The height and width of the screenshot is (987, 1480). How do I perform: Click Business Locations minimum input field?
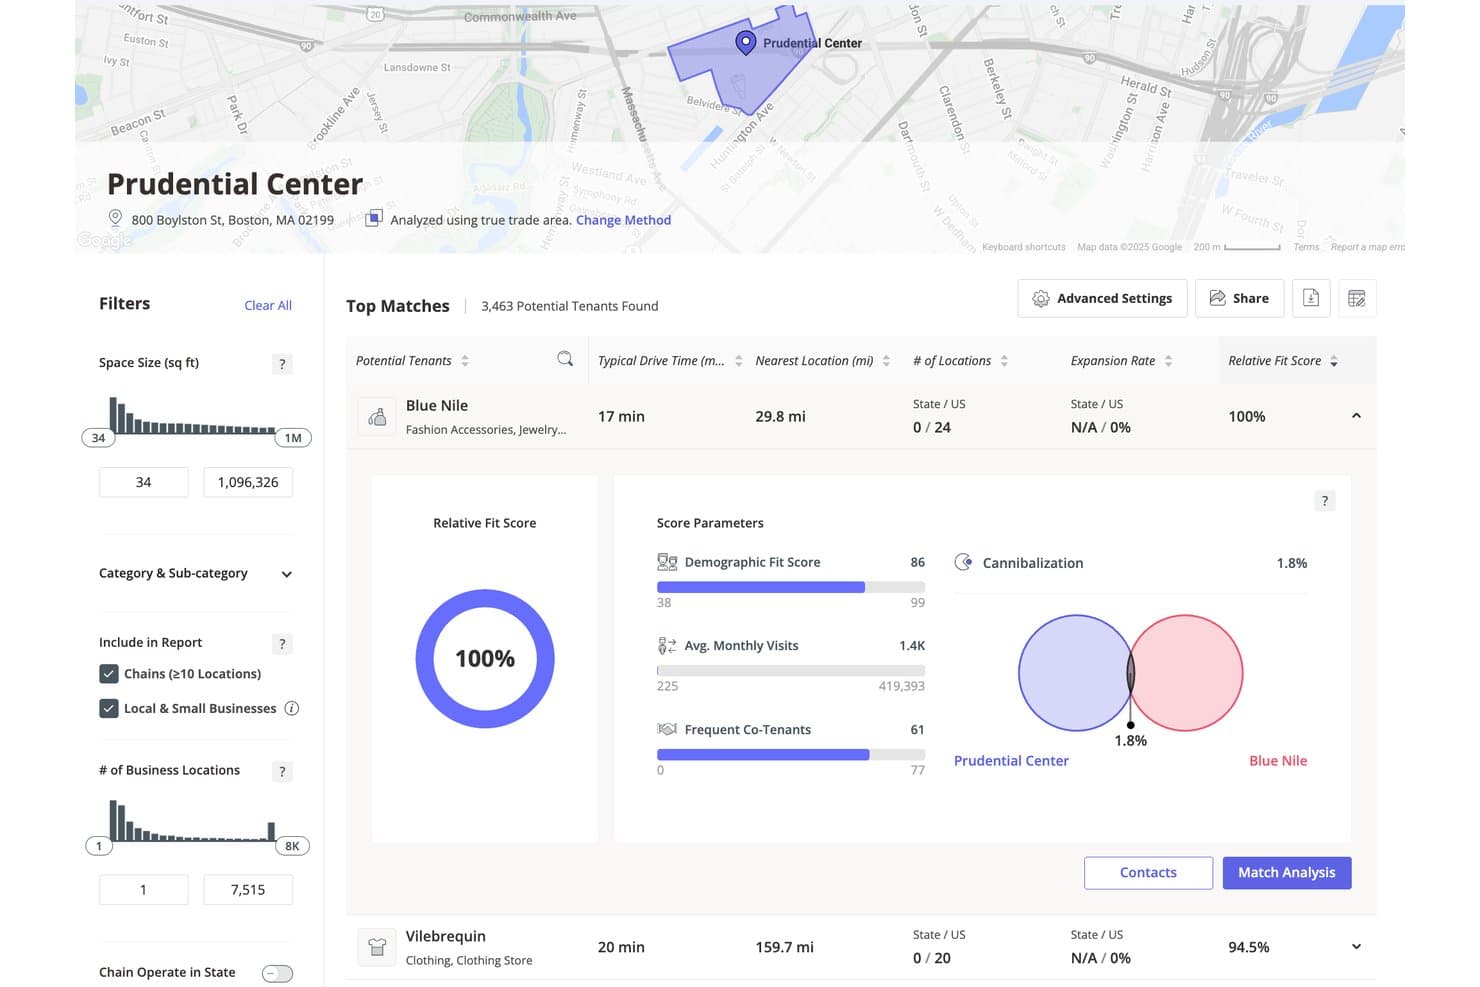143,890
